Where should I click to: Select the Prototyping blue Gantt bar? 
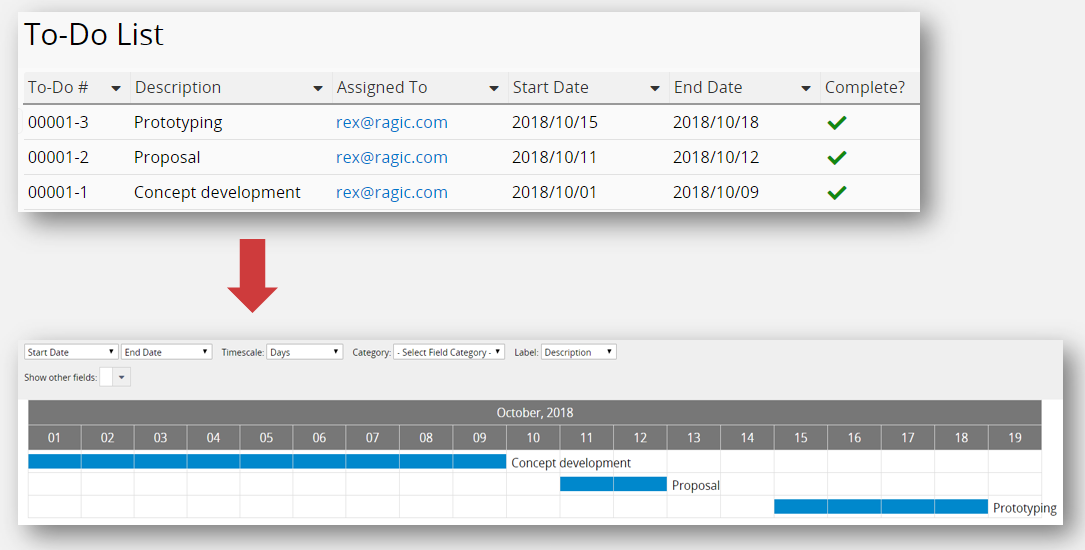pos(880,506)
